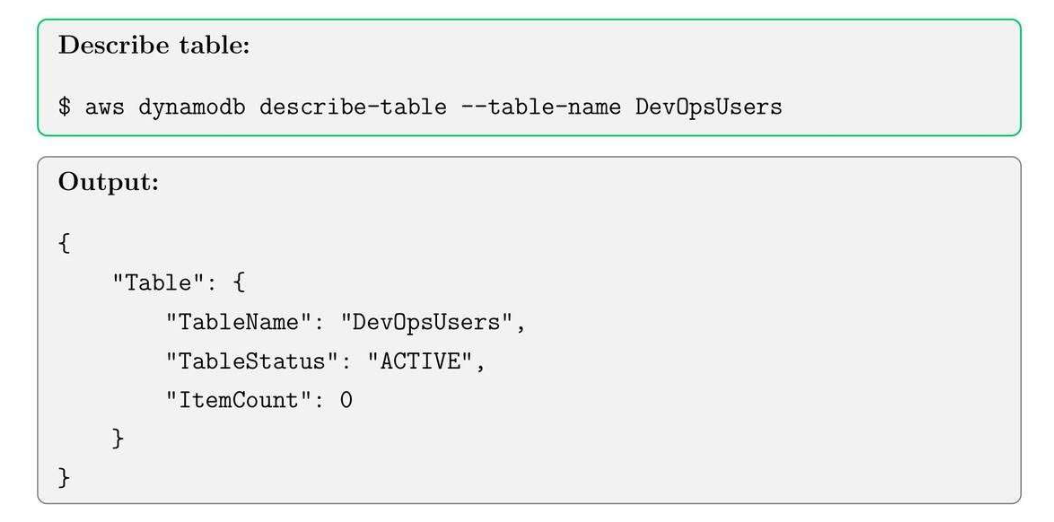Click the "Output:" heading
Viewport: 1054px width, 522px height.
click(x=108, y=185)
